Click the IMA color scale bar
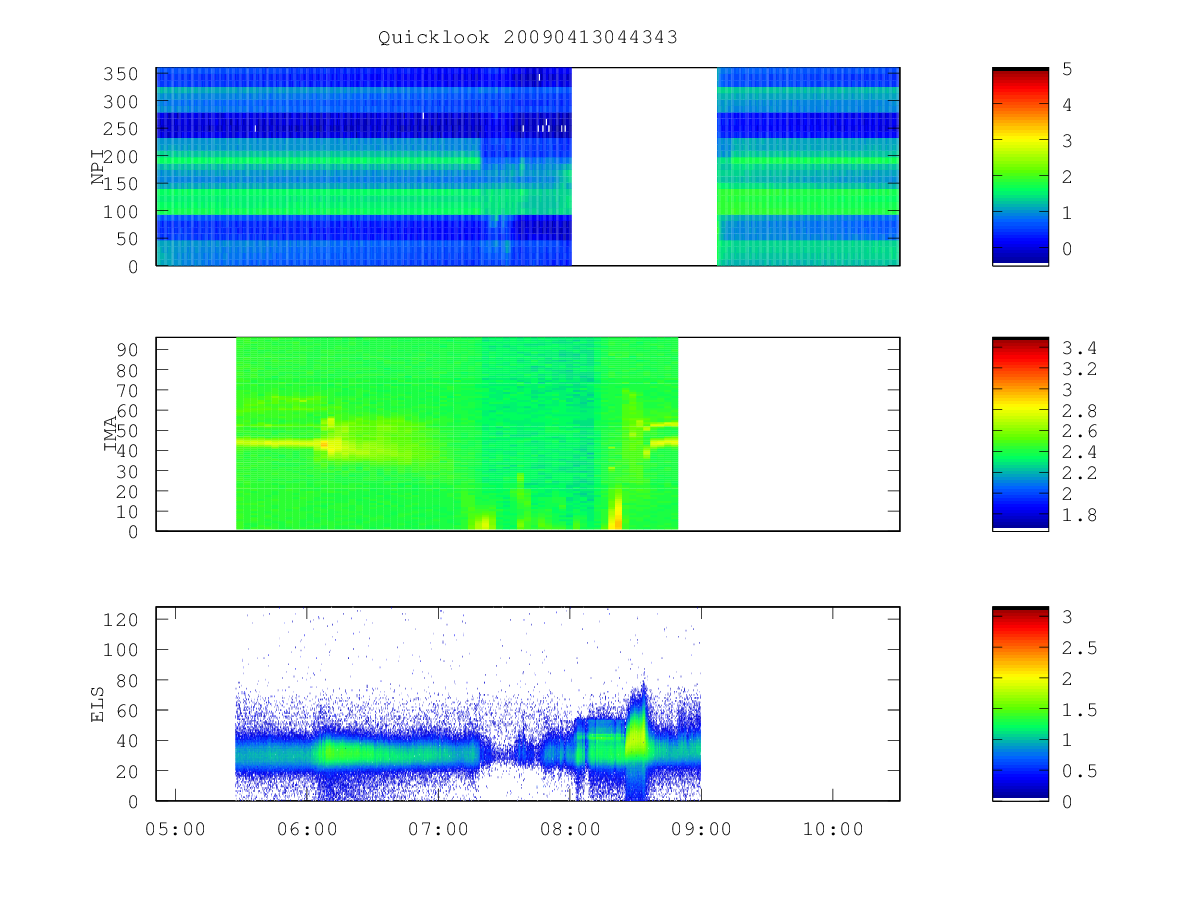 click(1020, 434)
